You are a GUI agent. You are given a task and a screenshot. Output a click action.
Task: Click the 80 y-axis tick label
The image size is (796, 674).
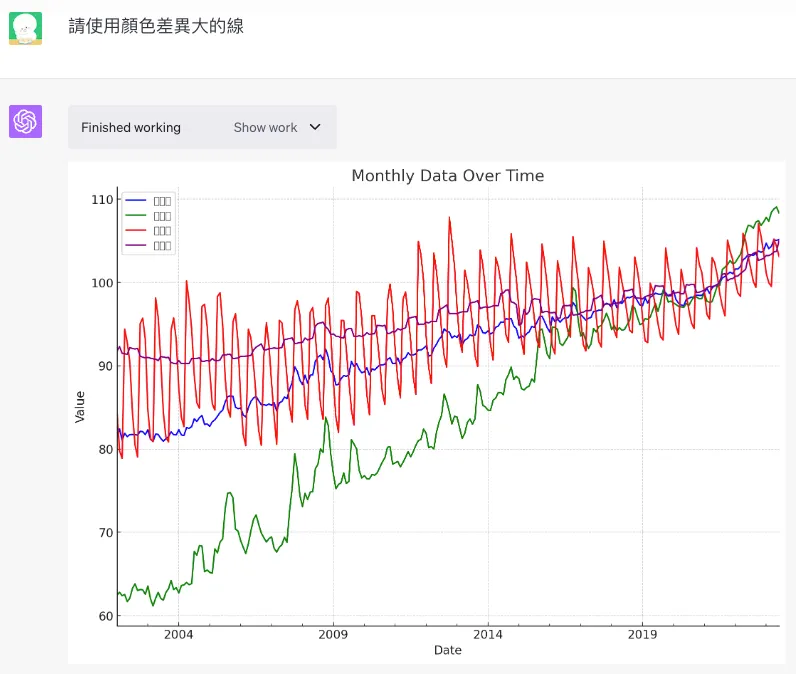pos(106,450)
